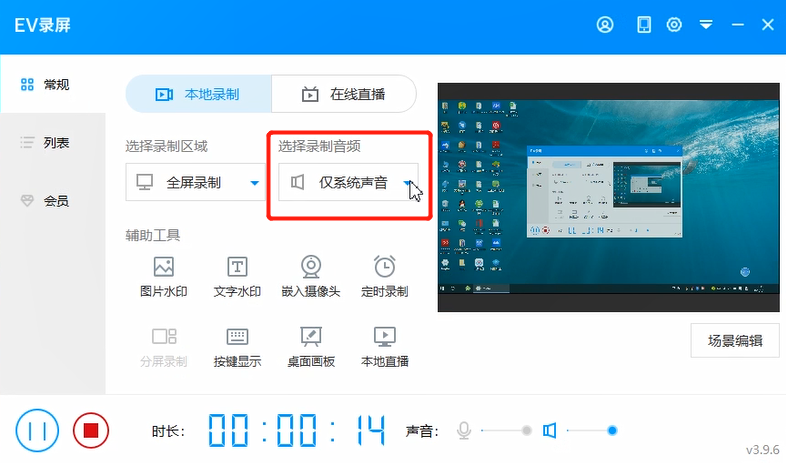Open the 会员 sidebar tab
Viewport: 786px width, 463px height.
click(53, 201)
